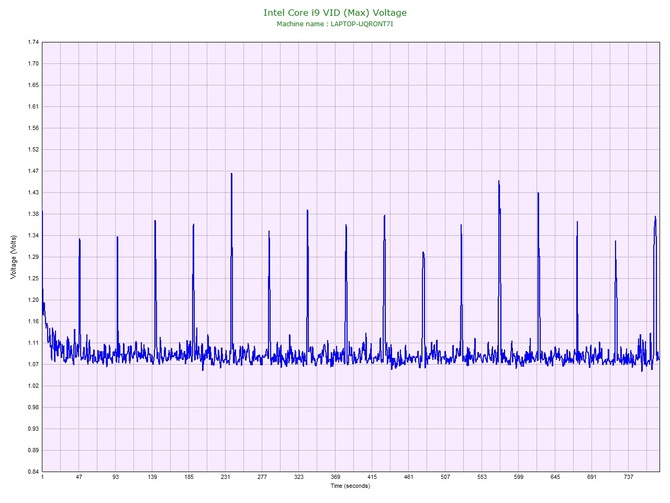670x503 pixels.
Task: Click the 231 time-axis label
Action: click(x=226, y=477)
